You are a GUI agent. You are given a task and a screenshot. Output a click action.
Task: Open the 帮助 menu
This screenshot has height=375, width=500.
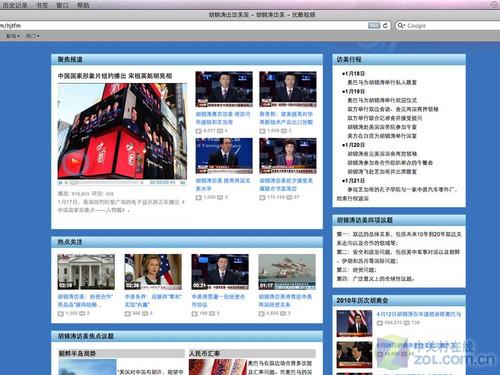point(83,5)
